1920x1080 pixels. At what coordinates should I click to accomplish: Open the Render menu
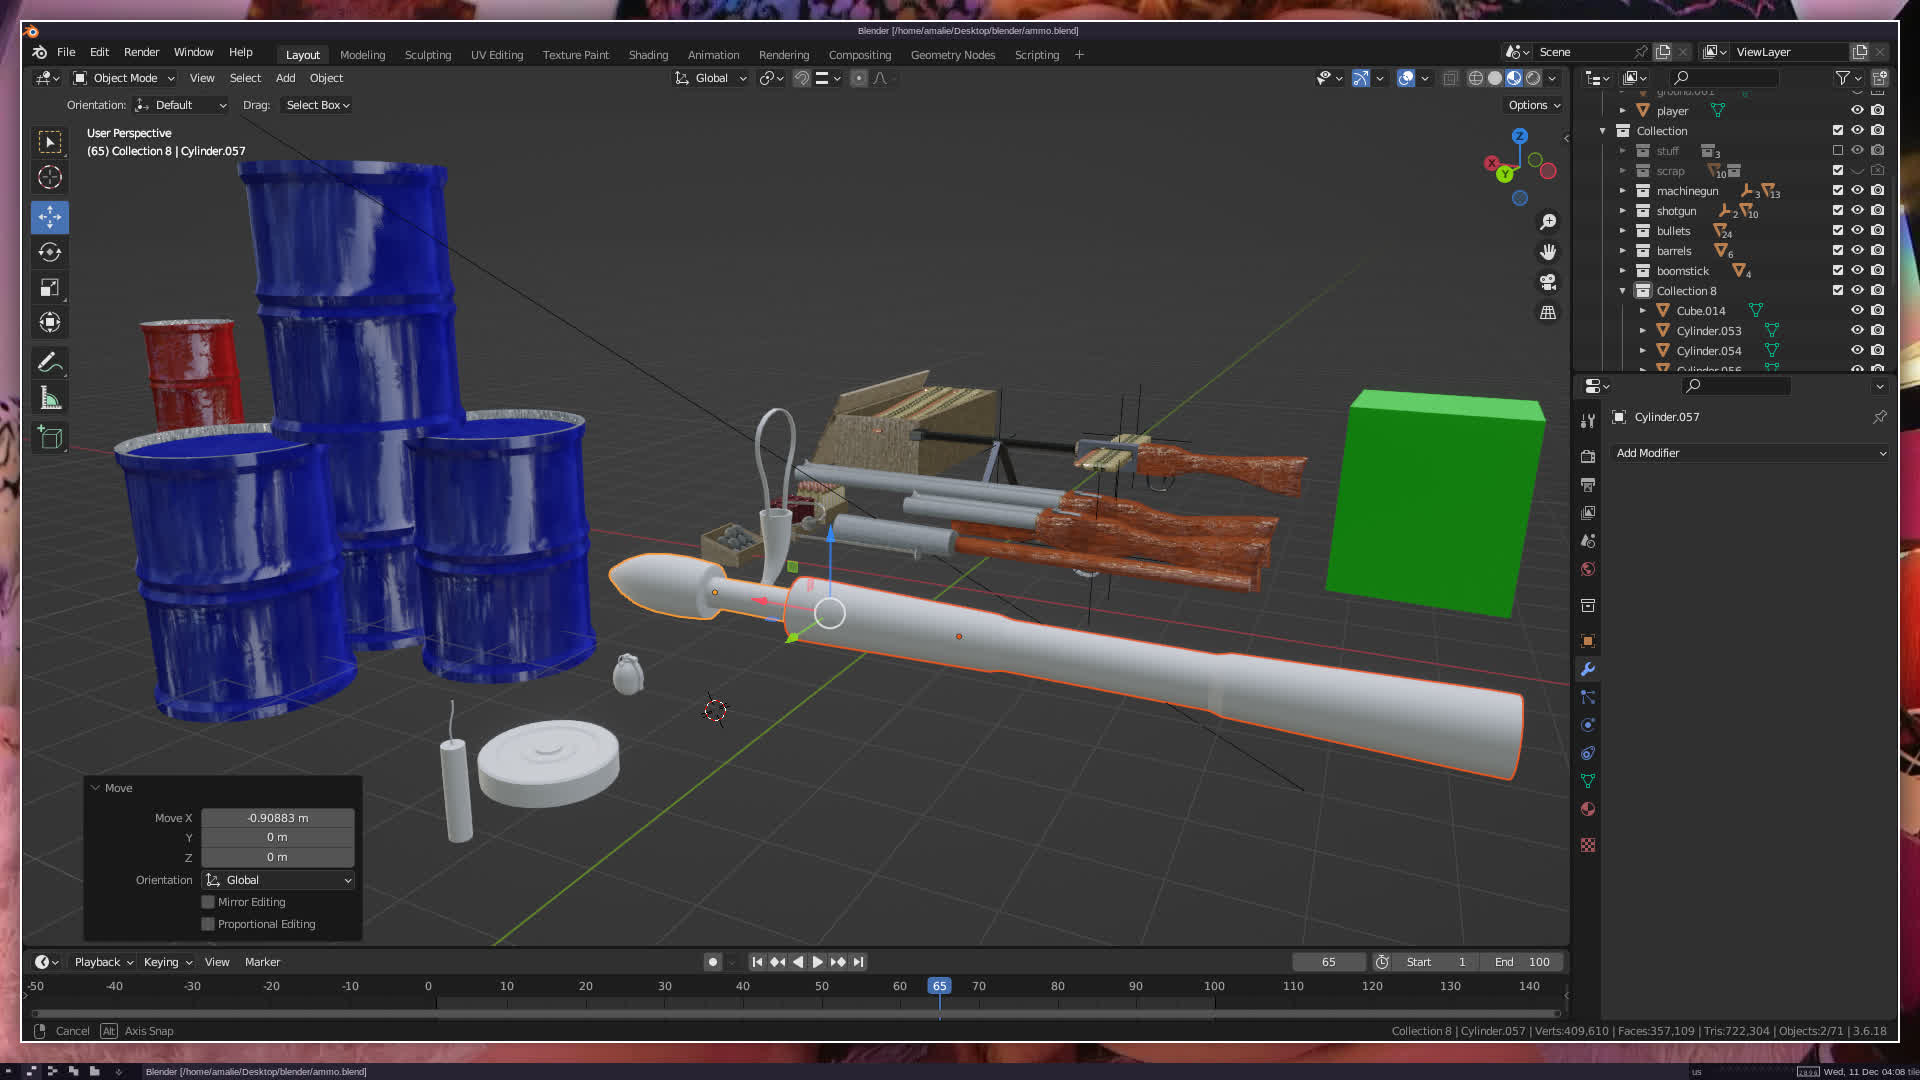[141, 52]
